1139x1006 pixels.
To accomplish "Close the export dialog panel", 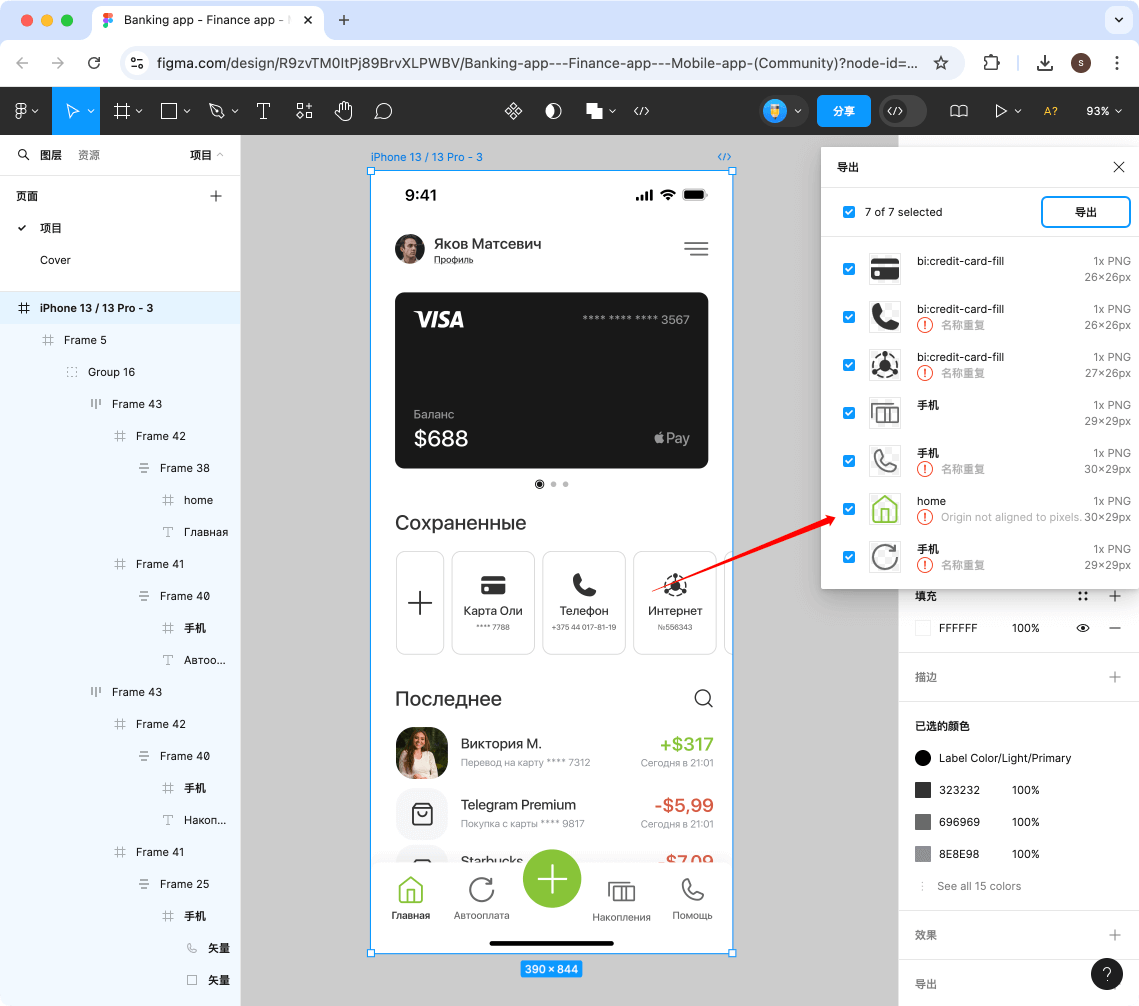I will tap(1119, 167).
